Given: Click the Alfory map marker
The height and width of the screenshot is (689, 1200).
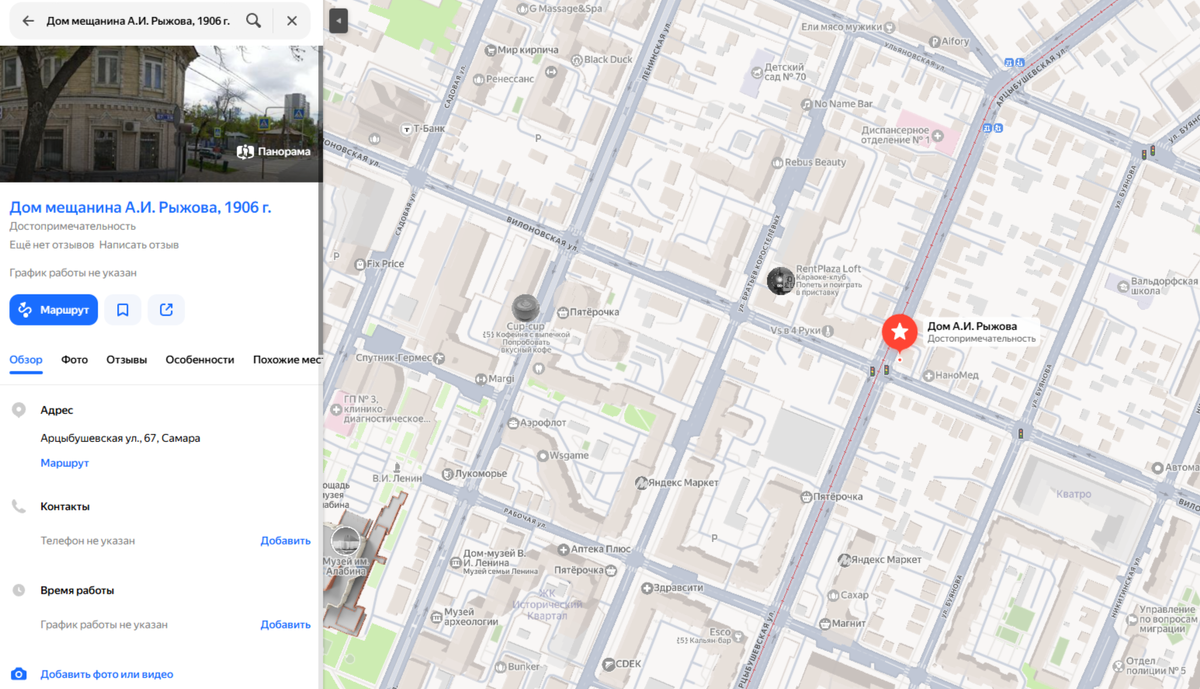Looking at the screenshot, I should pos(934,42).
